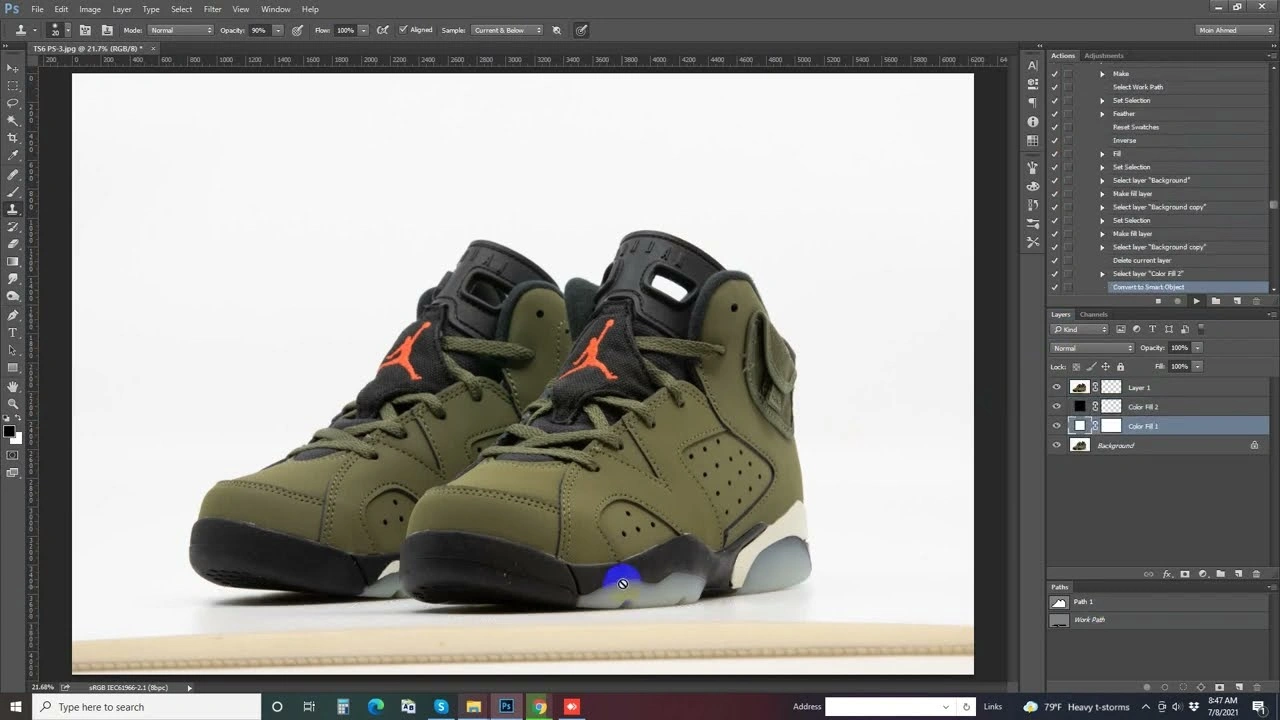Click the add layer style fx icon
Viewport: 1280px width, 720px height.
pos(1167,574)
